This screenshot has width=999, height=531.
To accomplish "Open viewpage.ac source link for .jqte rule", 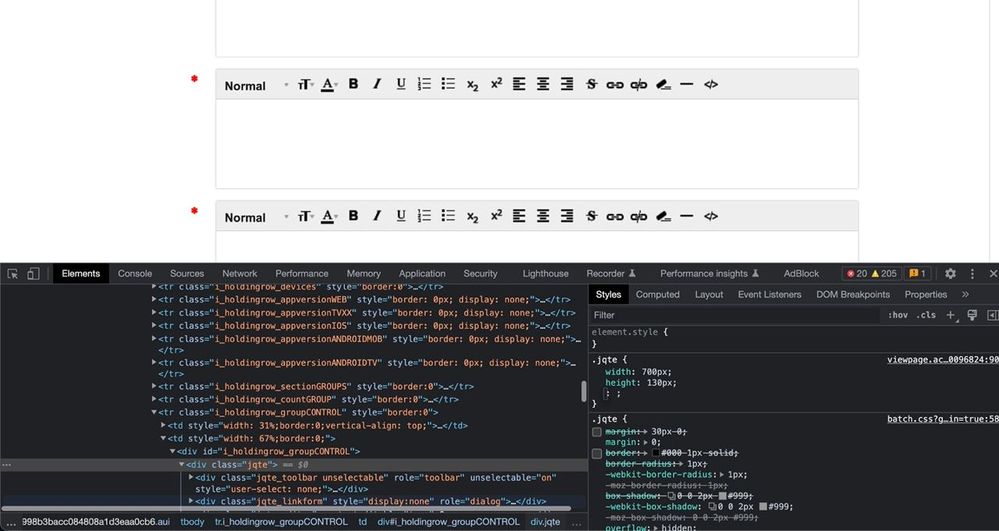I will click(943, 360).
